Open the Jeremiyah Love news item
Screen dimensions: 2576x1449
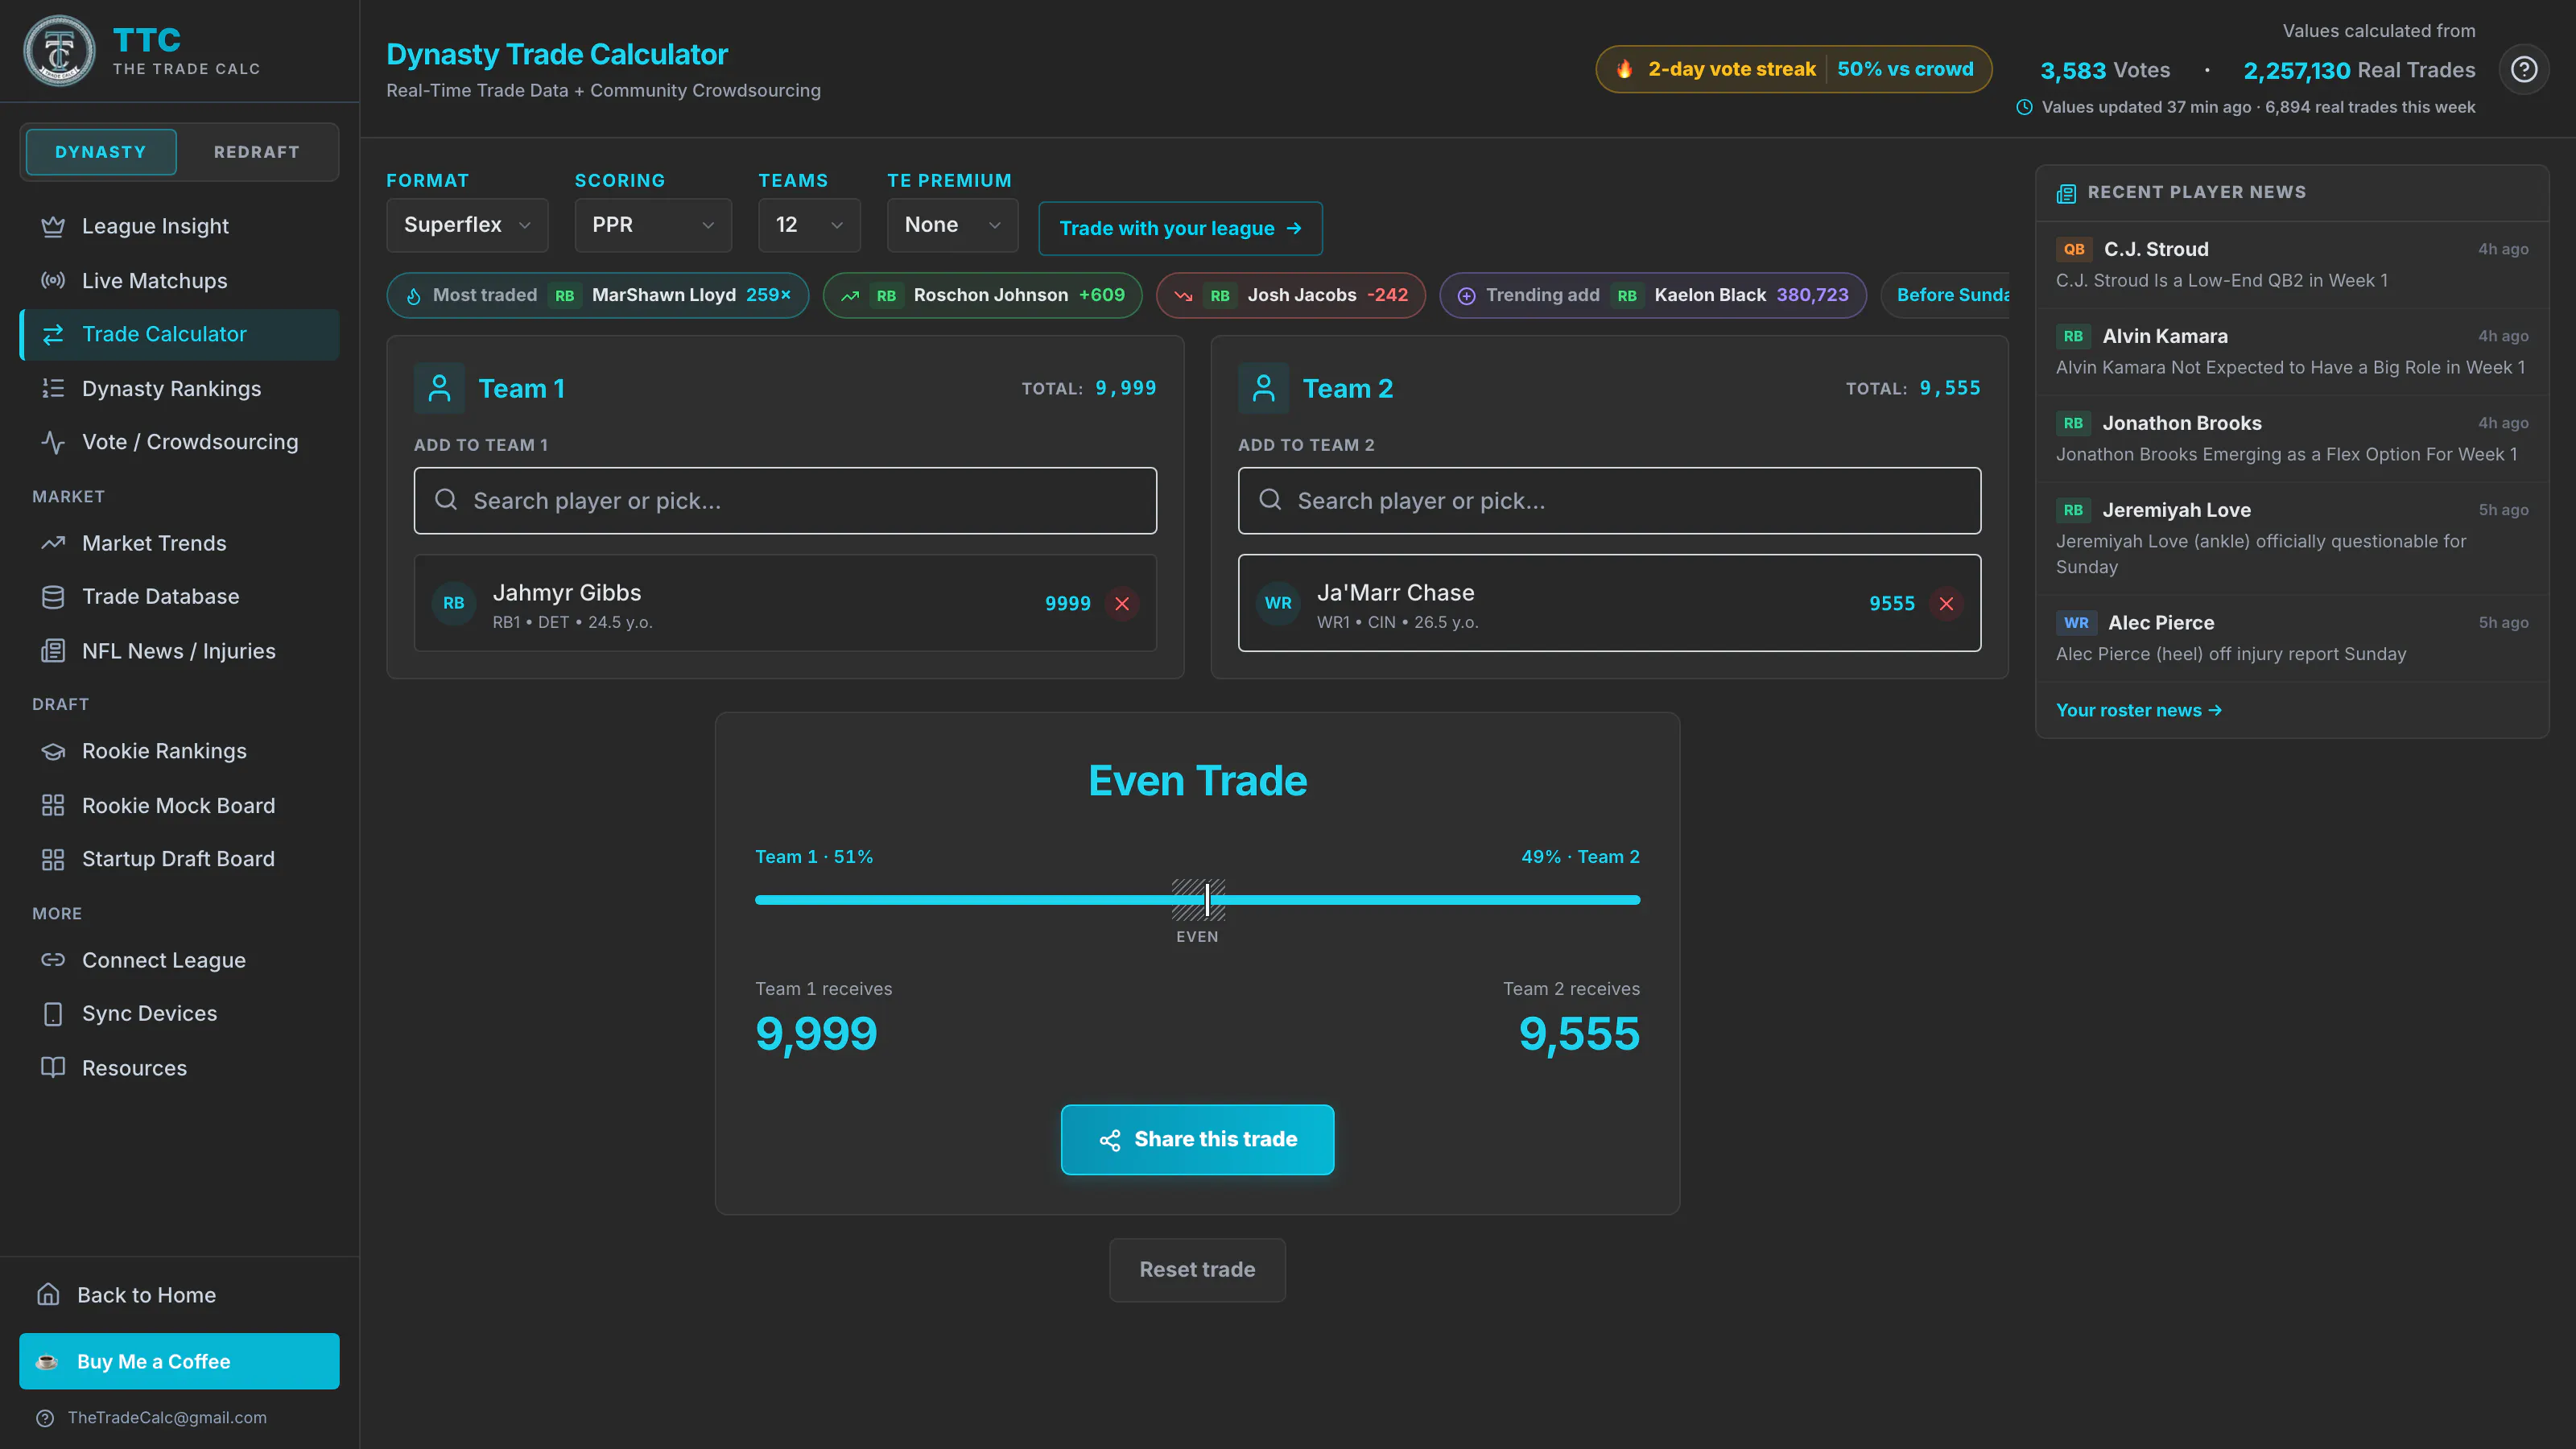(2292, 539)
